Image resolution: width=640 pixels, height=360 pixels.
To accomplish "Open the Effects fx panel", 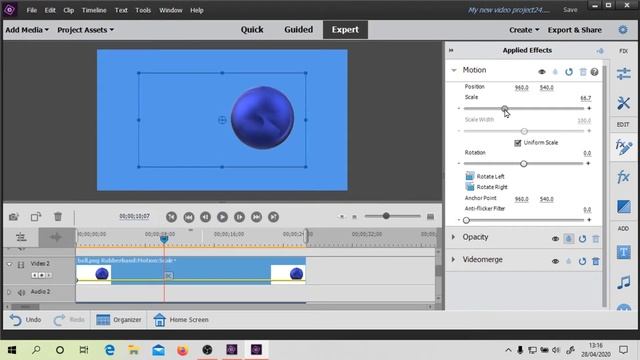I will (x=623, y=177).
